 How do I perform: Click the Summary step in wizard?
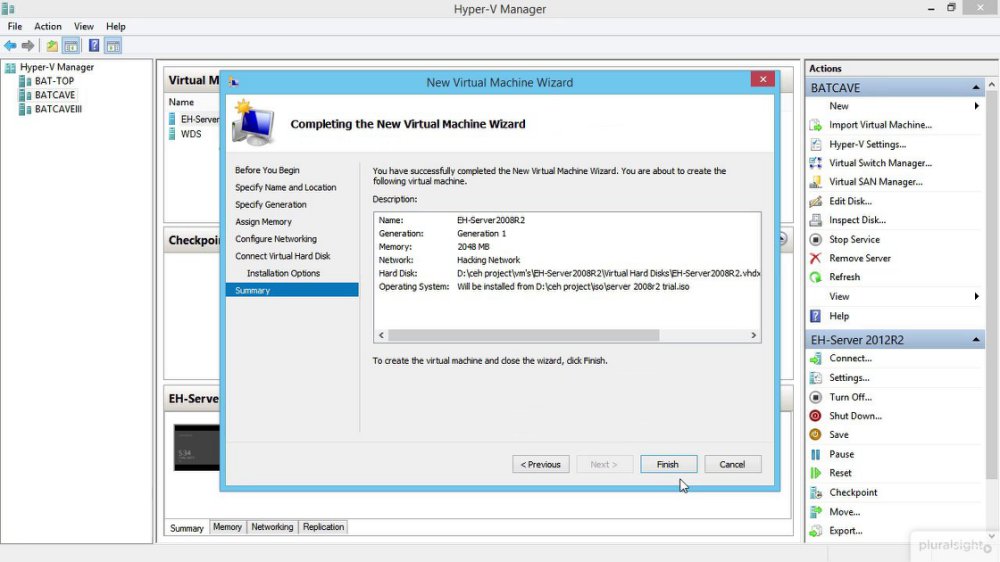[292, 290]
